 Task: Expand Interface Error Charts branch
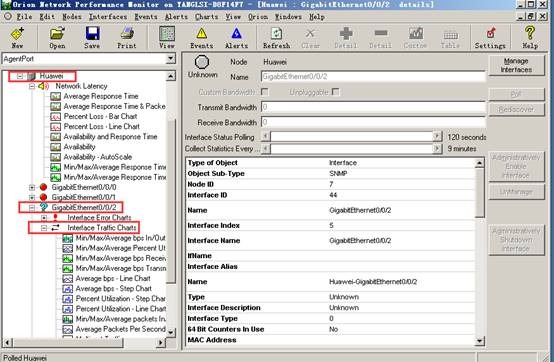click(x=44, y=218)
